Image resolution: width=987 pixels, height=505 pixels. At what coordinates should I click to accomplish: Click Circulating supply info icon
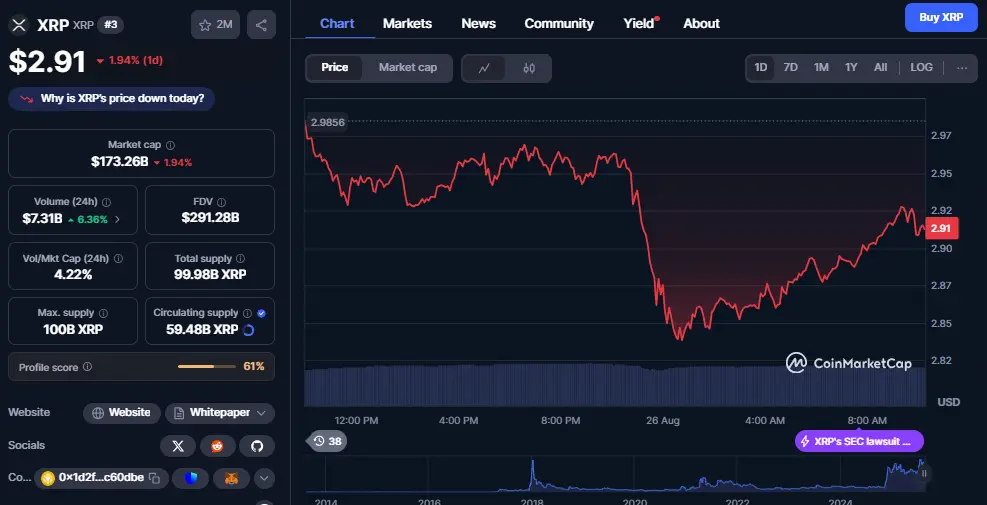coord(247,313)
